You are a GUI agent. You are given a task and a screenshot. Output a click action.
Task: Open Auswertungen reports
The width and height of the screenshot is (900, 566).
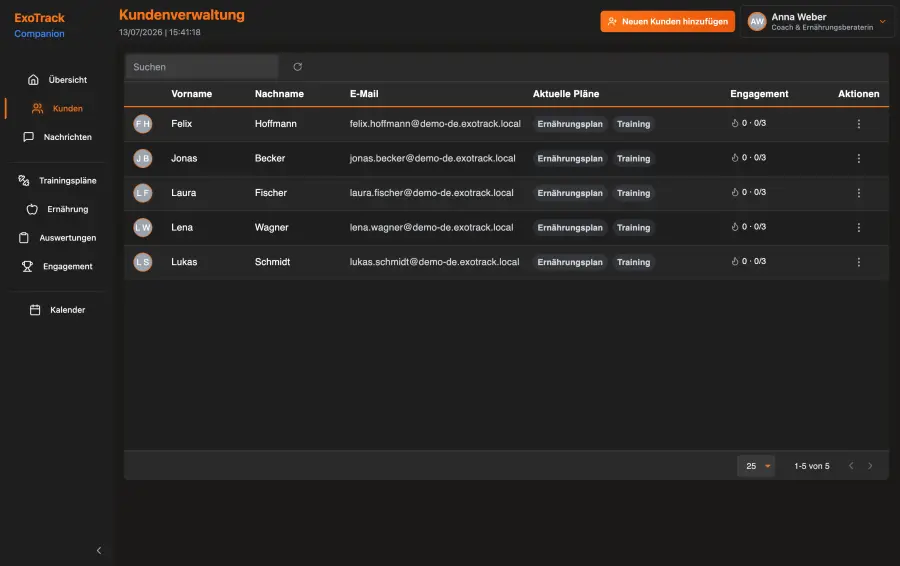click(x=57, y=238)
